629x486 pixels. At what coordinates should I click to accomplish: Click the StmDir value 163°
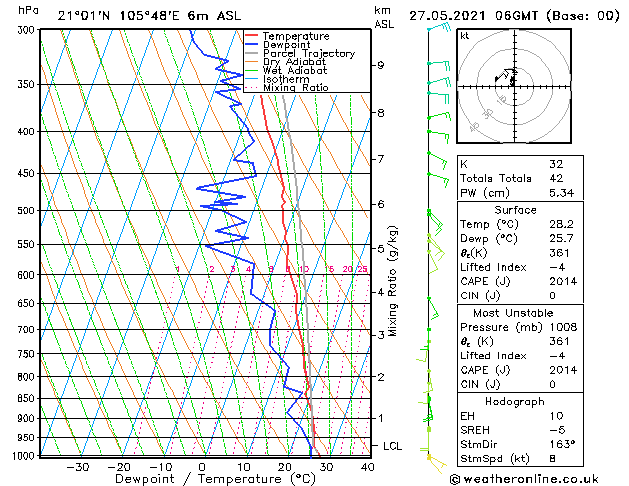[x=562, y=444]
